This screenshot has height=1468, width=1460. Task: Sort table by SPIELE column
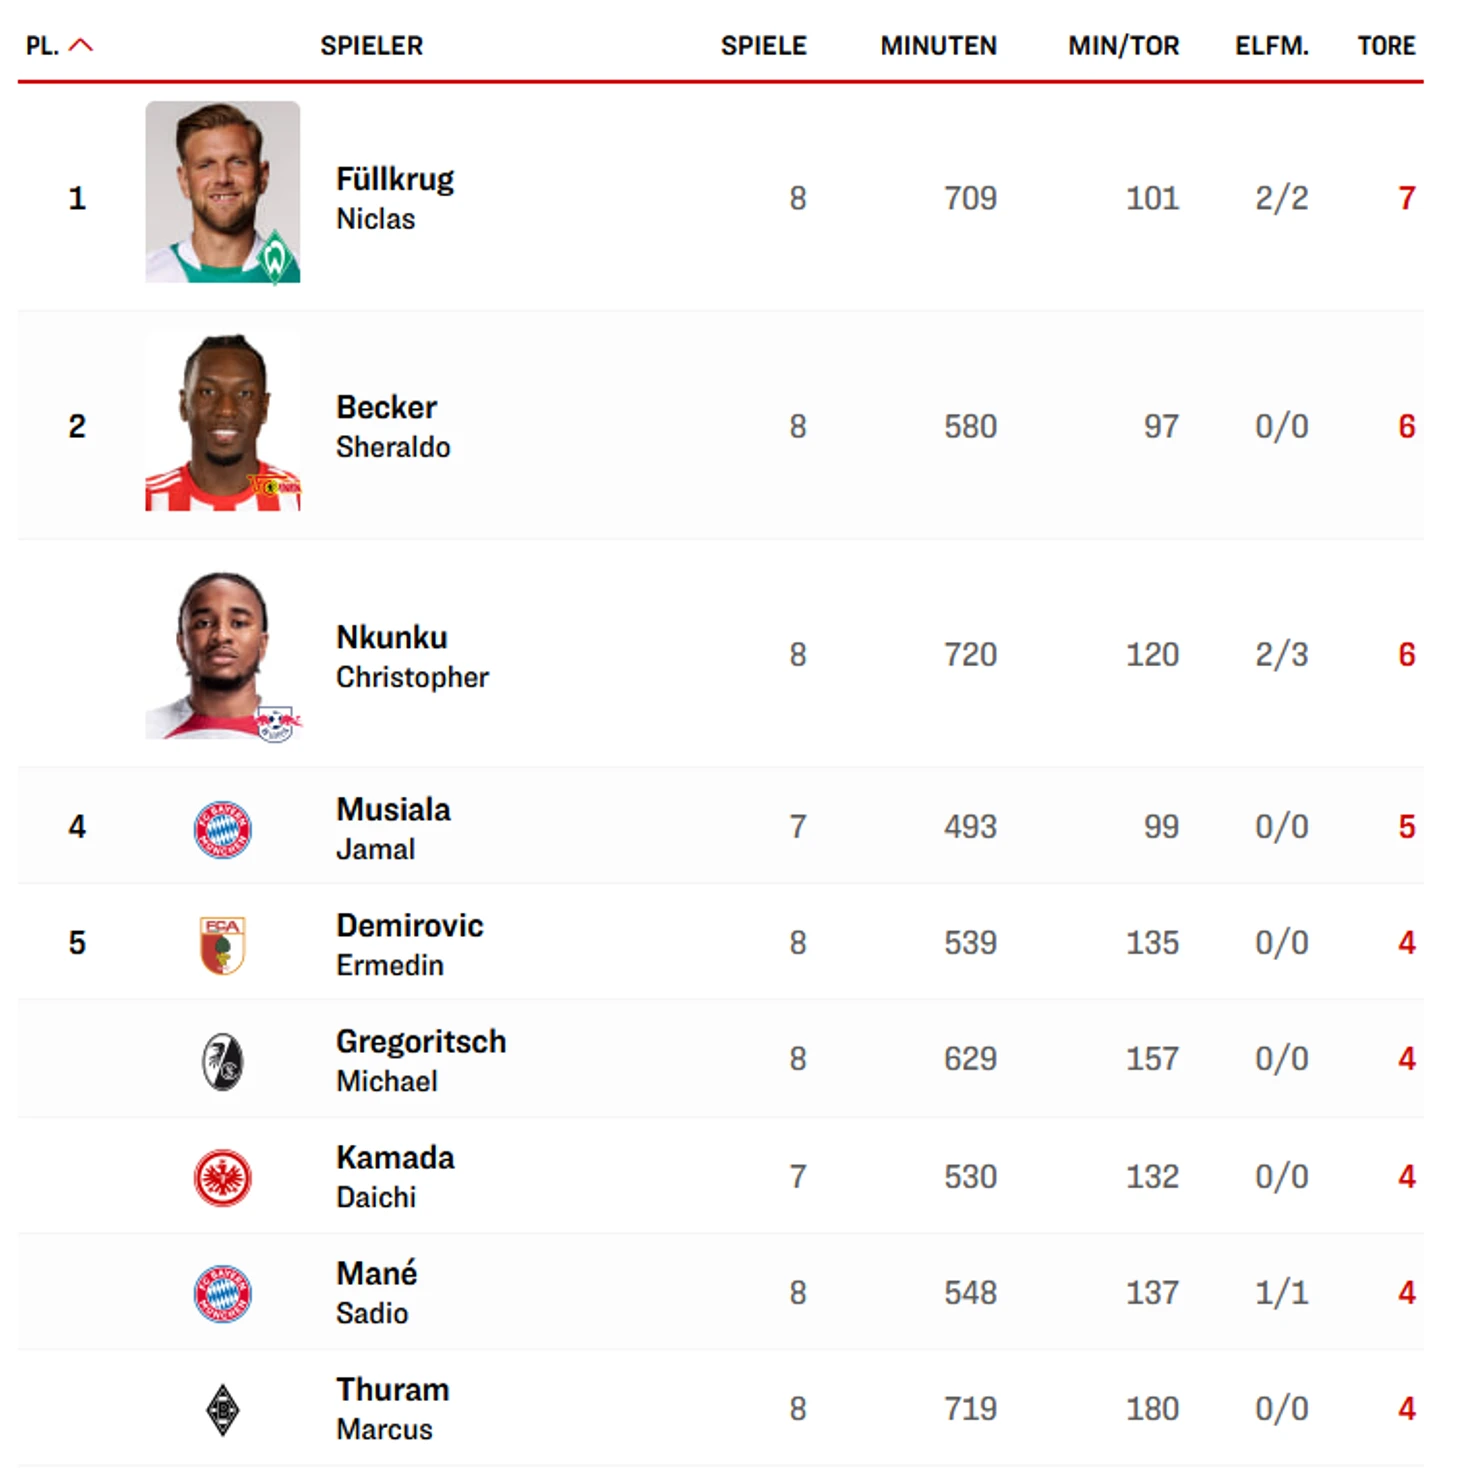(x=763, y=46)
